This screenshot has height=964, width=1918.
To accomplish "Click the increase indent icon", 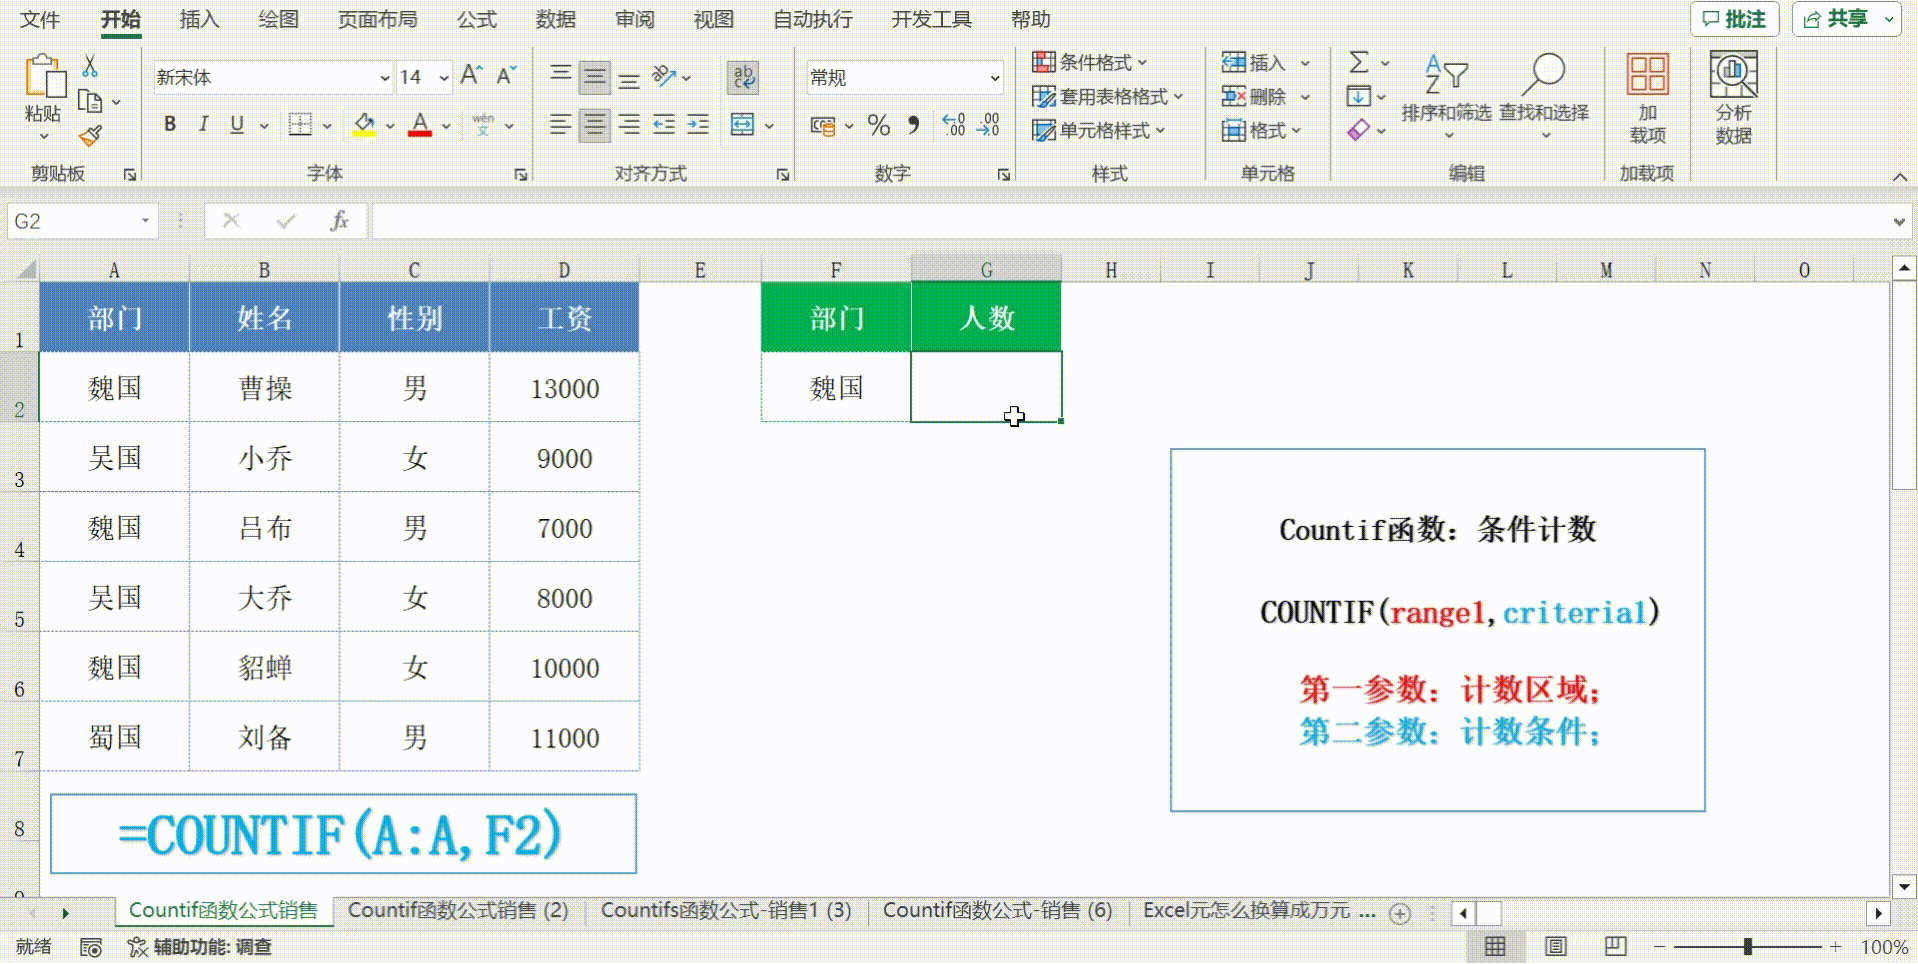I will point(698,125).
